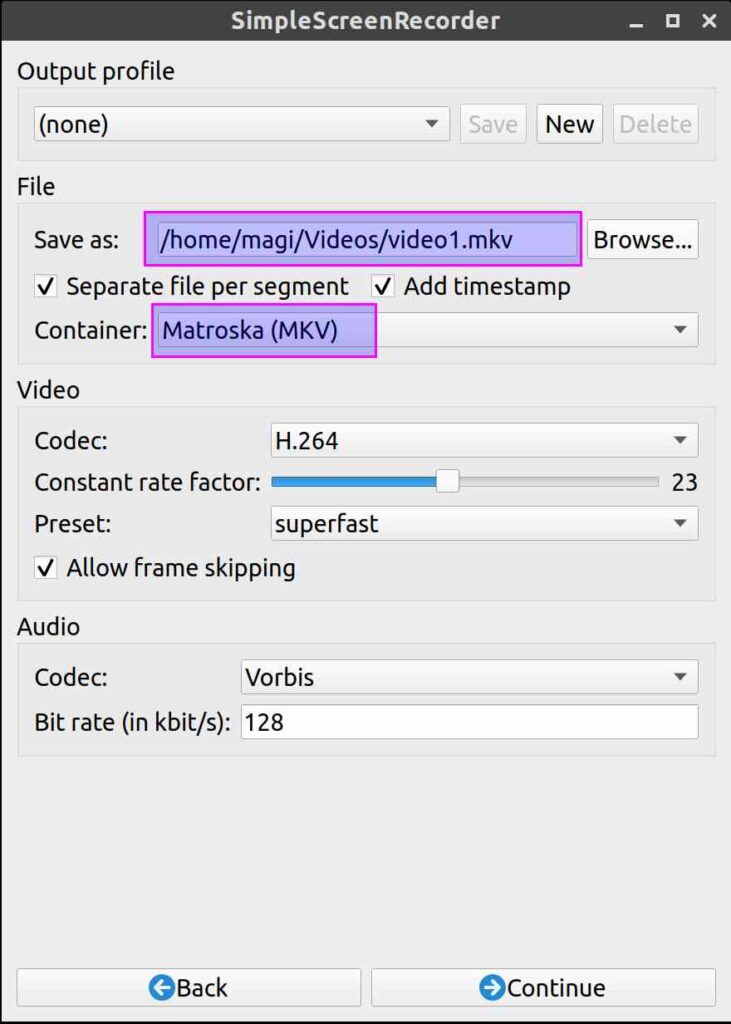Click the New profile button
This screenshot has width=731, height=1024.
coord(569,124)
